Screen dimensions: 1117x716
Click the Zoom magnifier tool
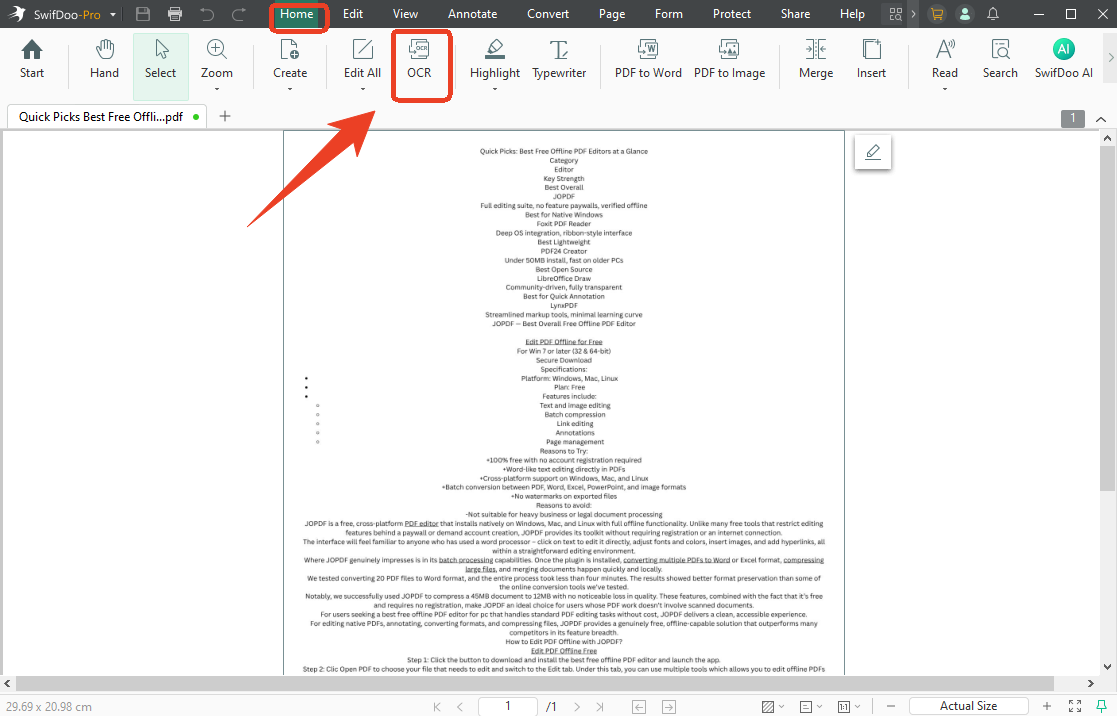[217, 60]
